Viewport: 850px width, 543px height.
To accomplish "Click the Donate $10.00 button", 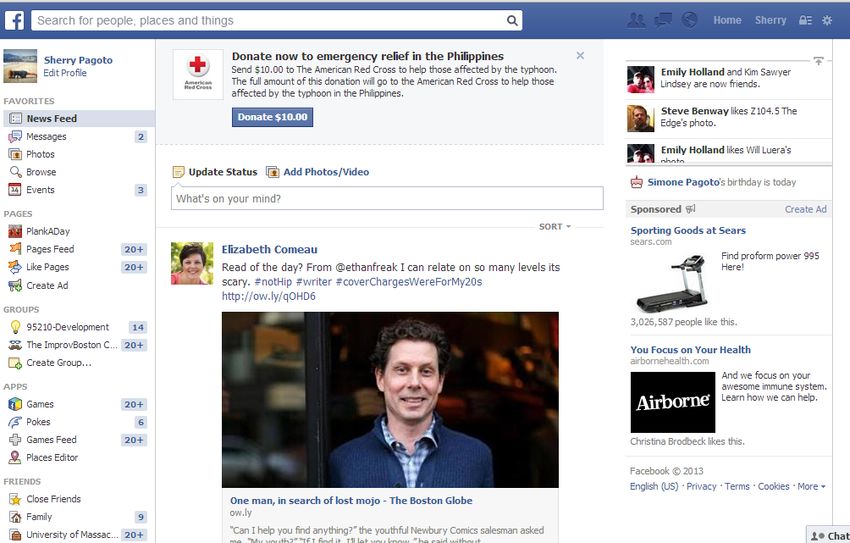I will 272,117.
